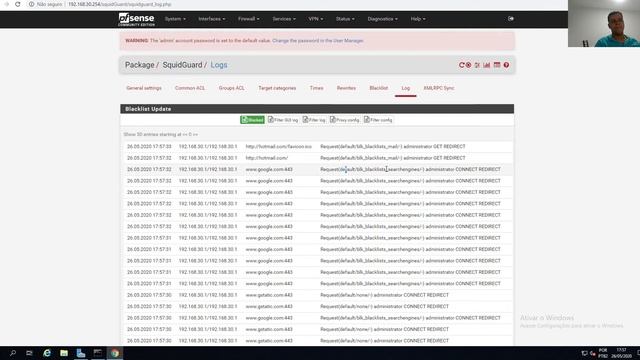Open the VPN dropdown menu
Image resolution: width=640 pixels, height=360 pixels.
point(316,19)
